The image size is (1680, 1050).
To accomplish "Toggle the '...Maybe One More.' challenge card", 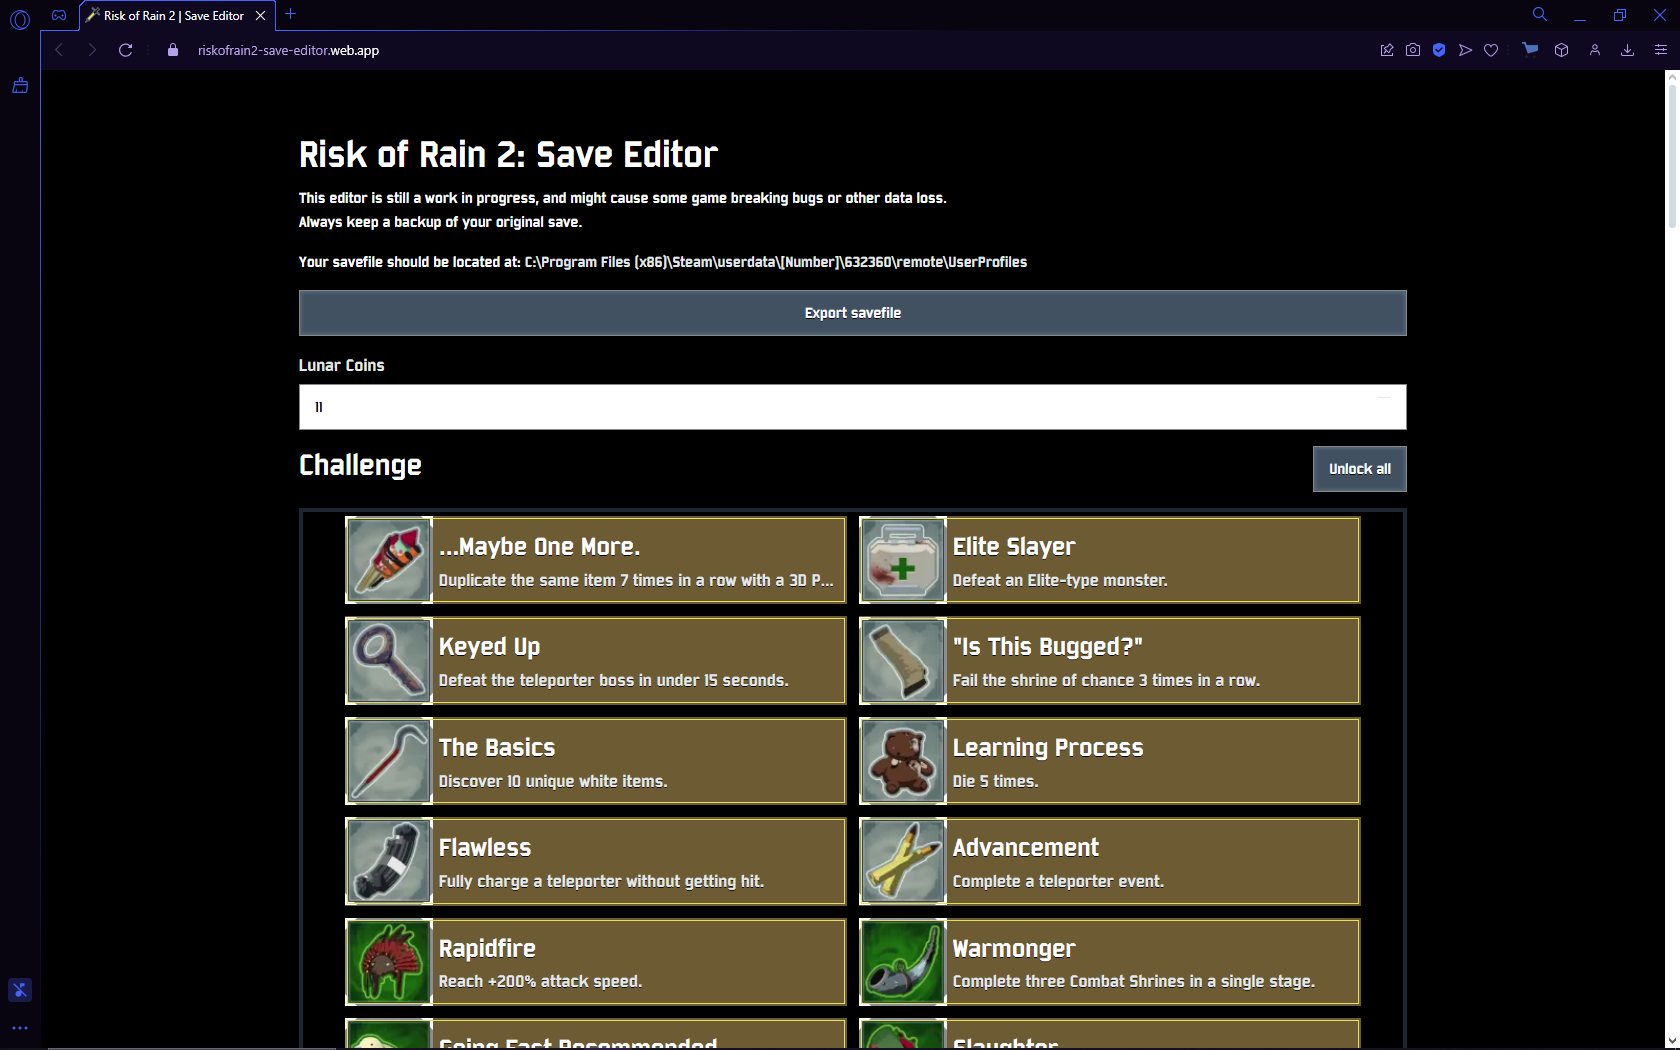I will 596,560.
